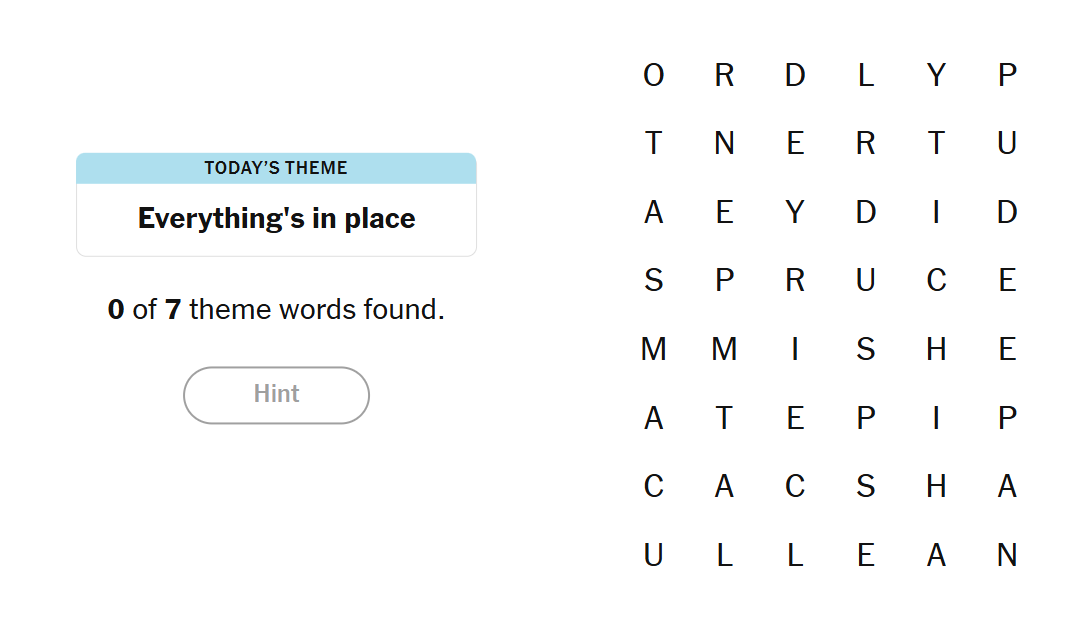Click the L between D and Y
Viewport: 1079px width, 633px height.
865,76
